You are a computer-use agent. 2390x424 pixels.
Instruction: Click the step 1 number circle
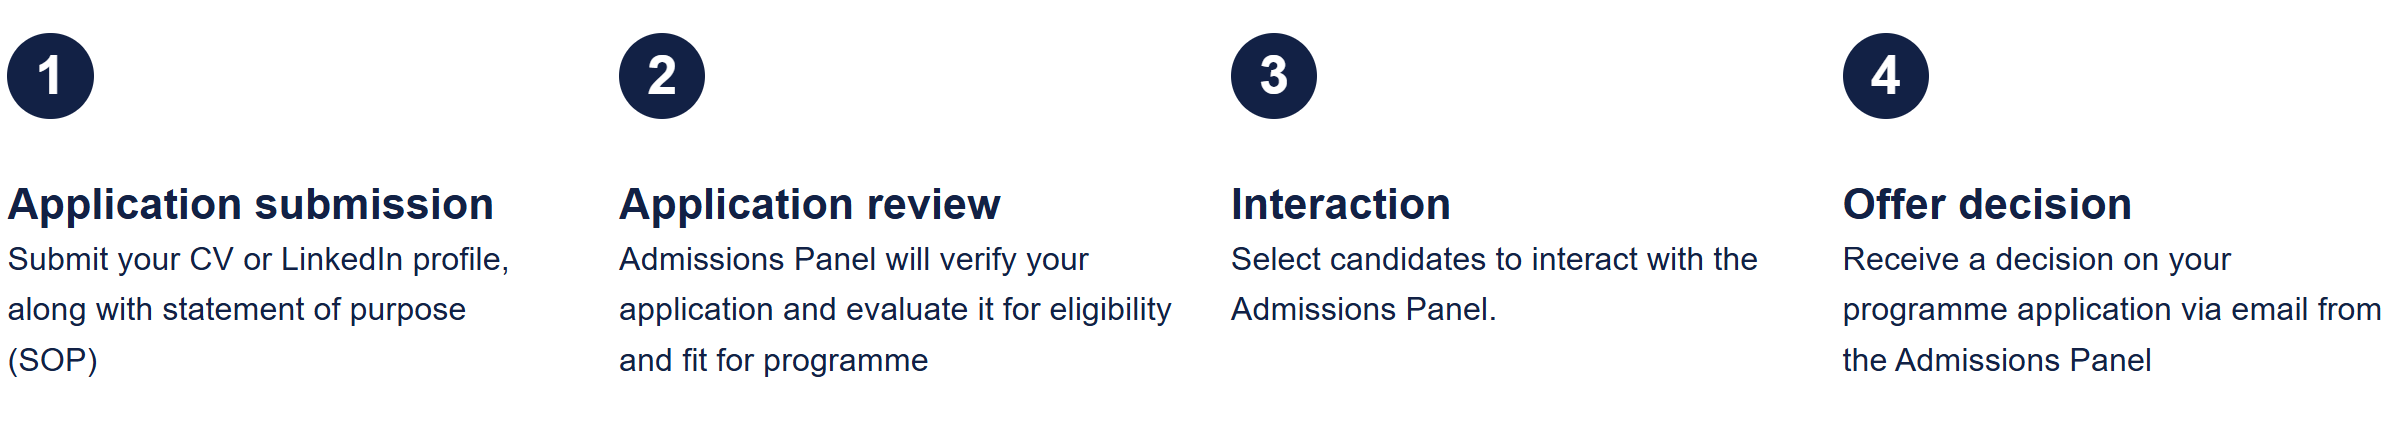[x=50, y=76]
